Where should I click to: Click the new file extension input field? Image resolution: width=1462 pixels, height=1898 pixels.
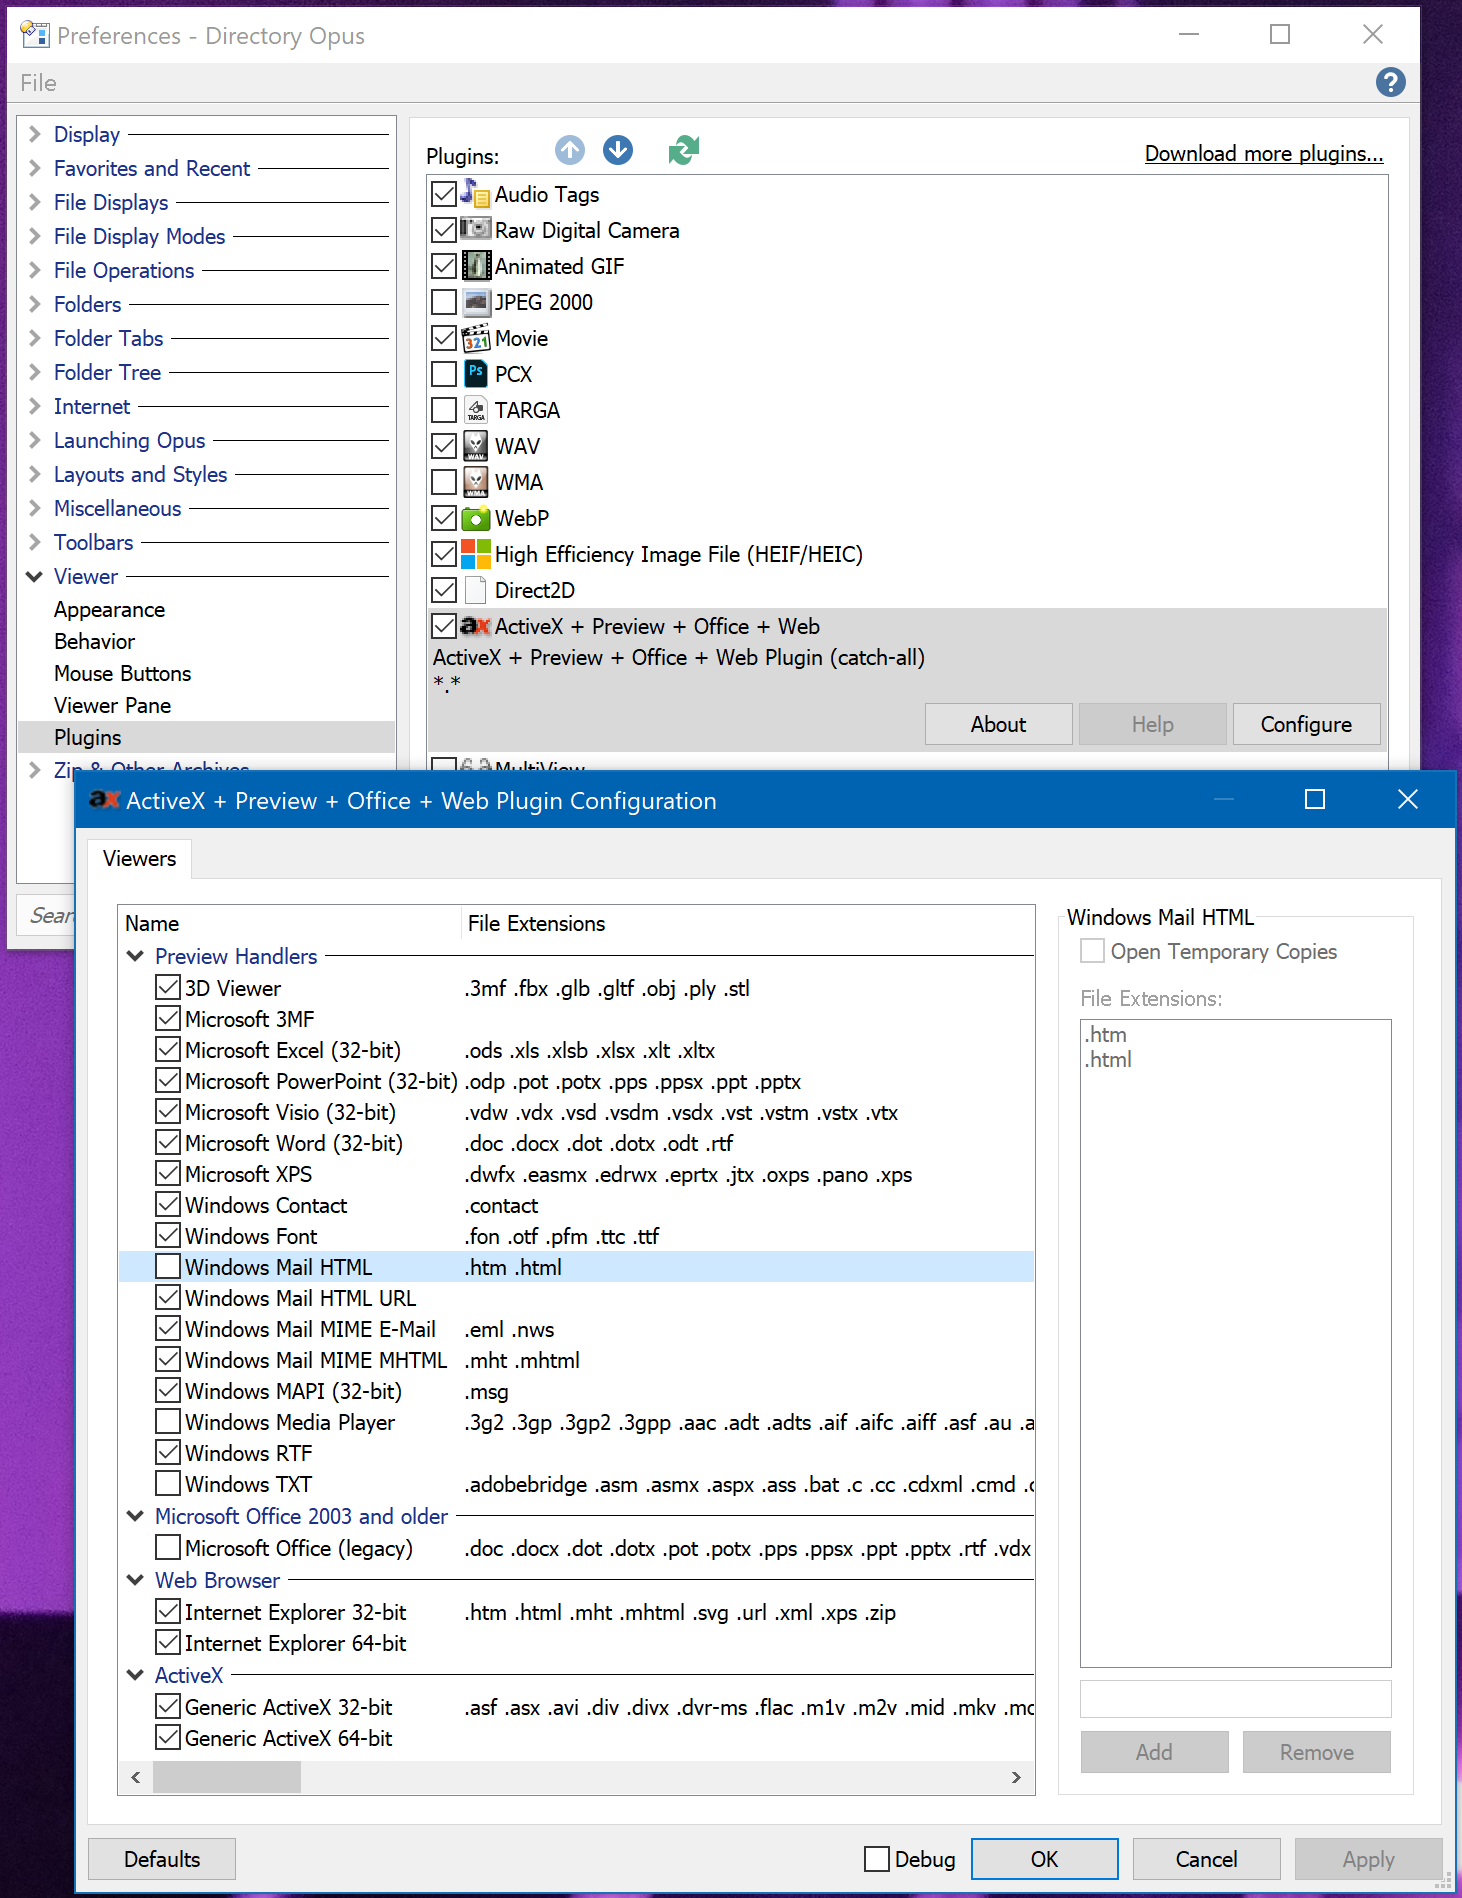point(1235,1698)
